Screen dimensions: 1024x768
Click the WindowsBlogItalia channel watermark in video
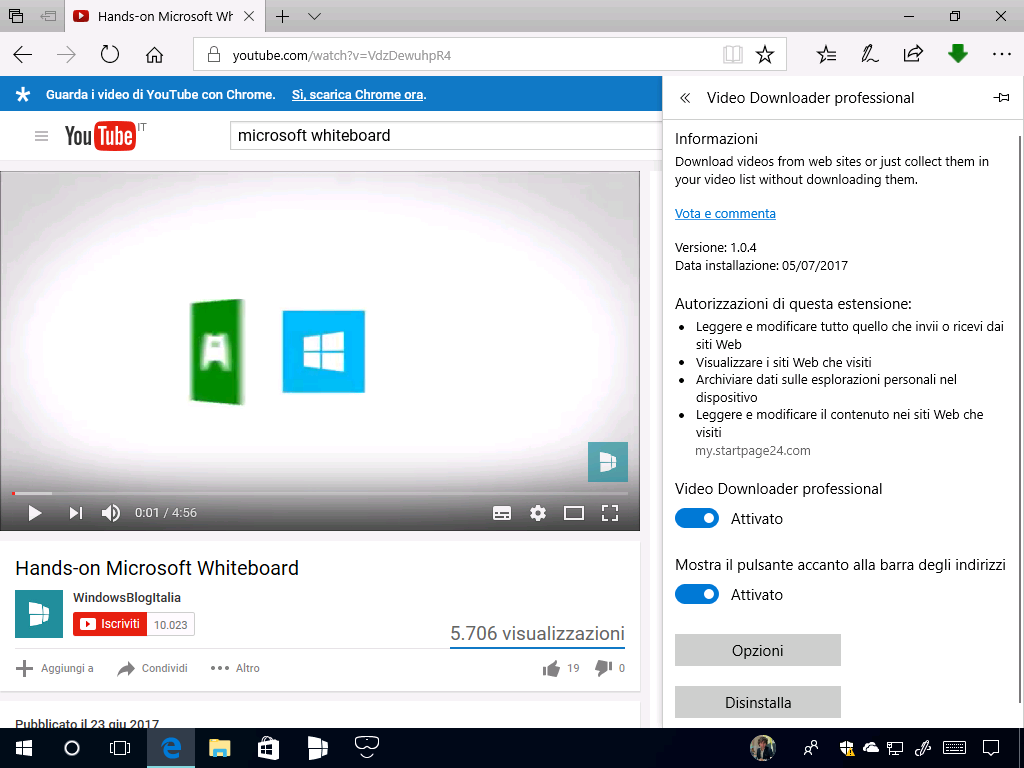(x=608, y=462)
